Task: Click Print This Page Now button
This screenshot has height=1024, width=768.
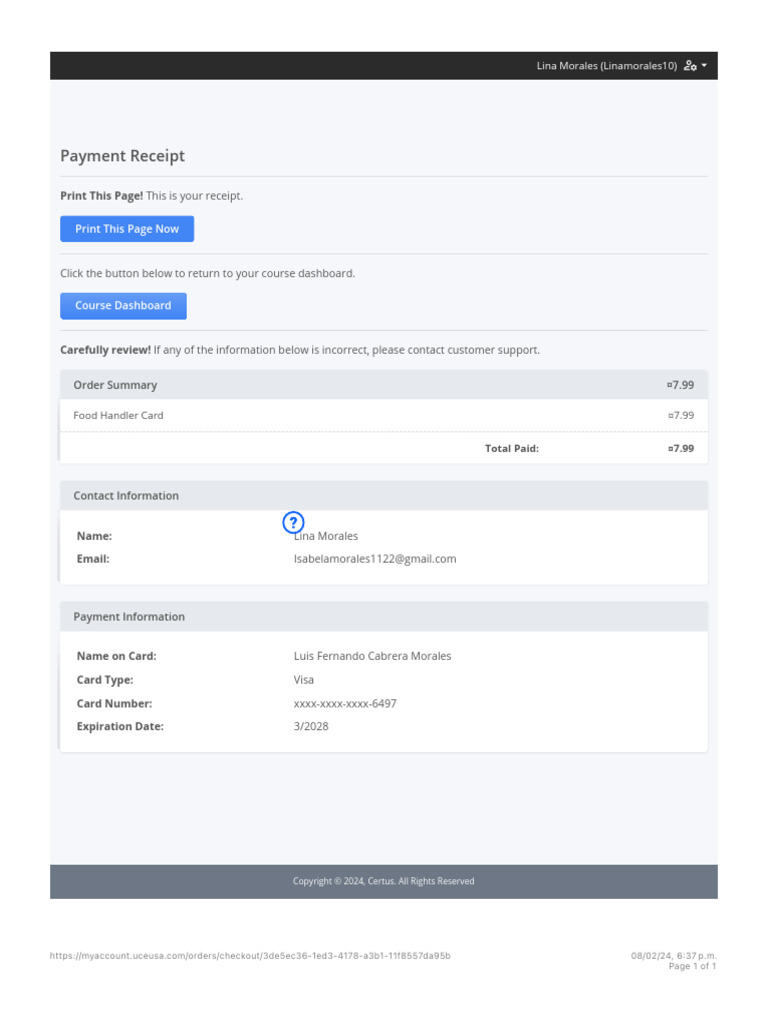Action: tap(127, 229)
